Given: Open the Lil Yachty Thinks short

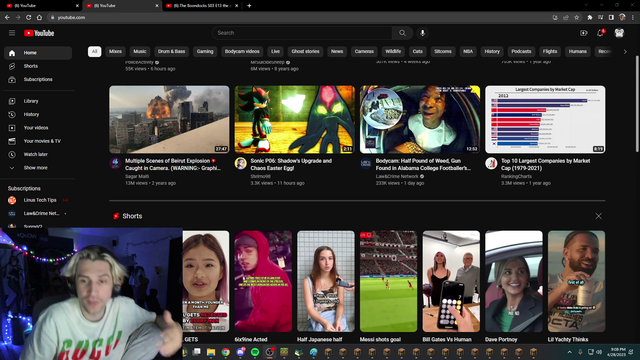Looking at the screenshot, I should tap(576, 281).
